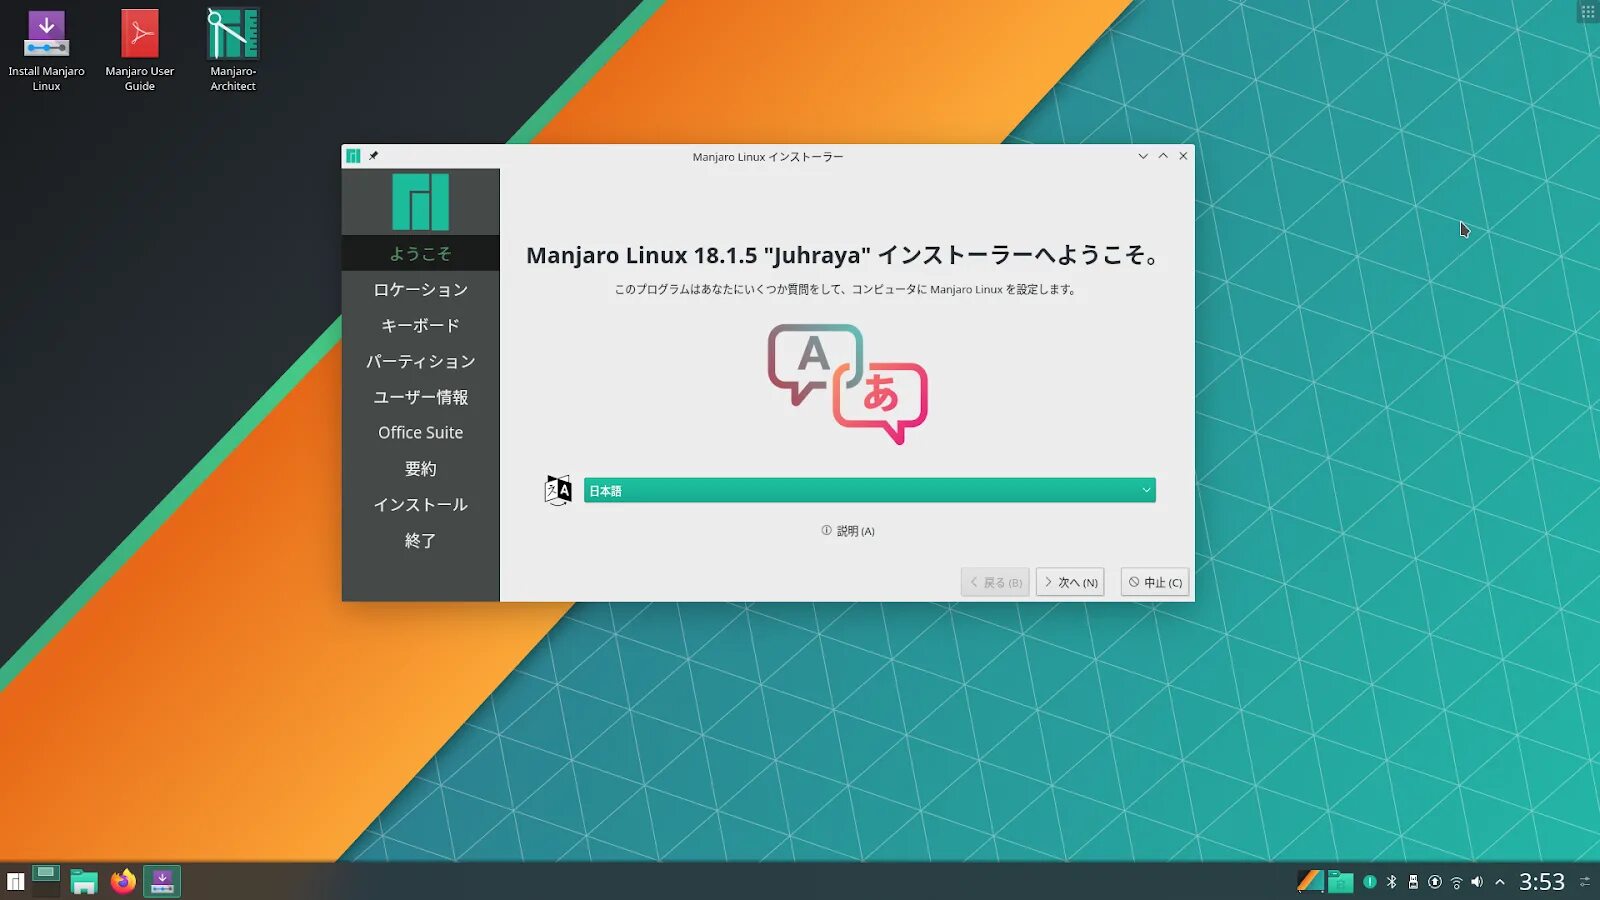Screen dimensions: 1600x900
Task: Minimize the installer window
Action: pyautogui.click(x=1143, y=156)
